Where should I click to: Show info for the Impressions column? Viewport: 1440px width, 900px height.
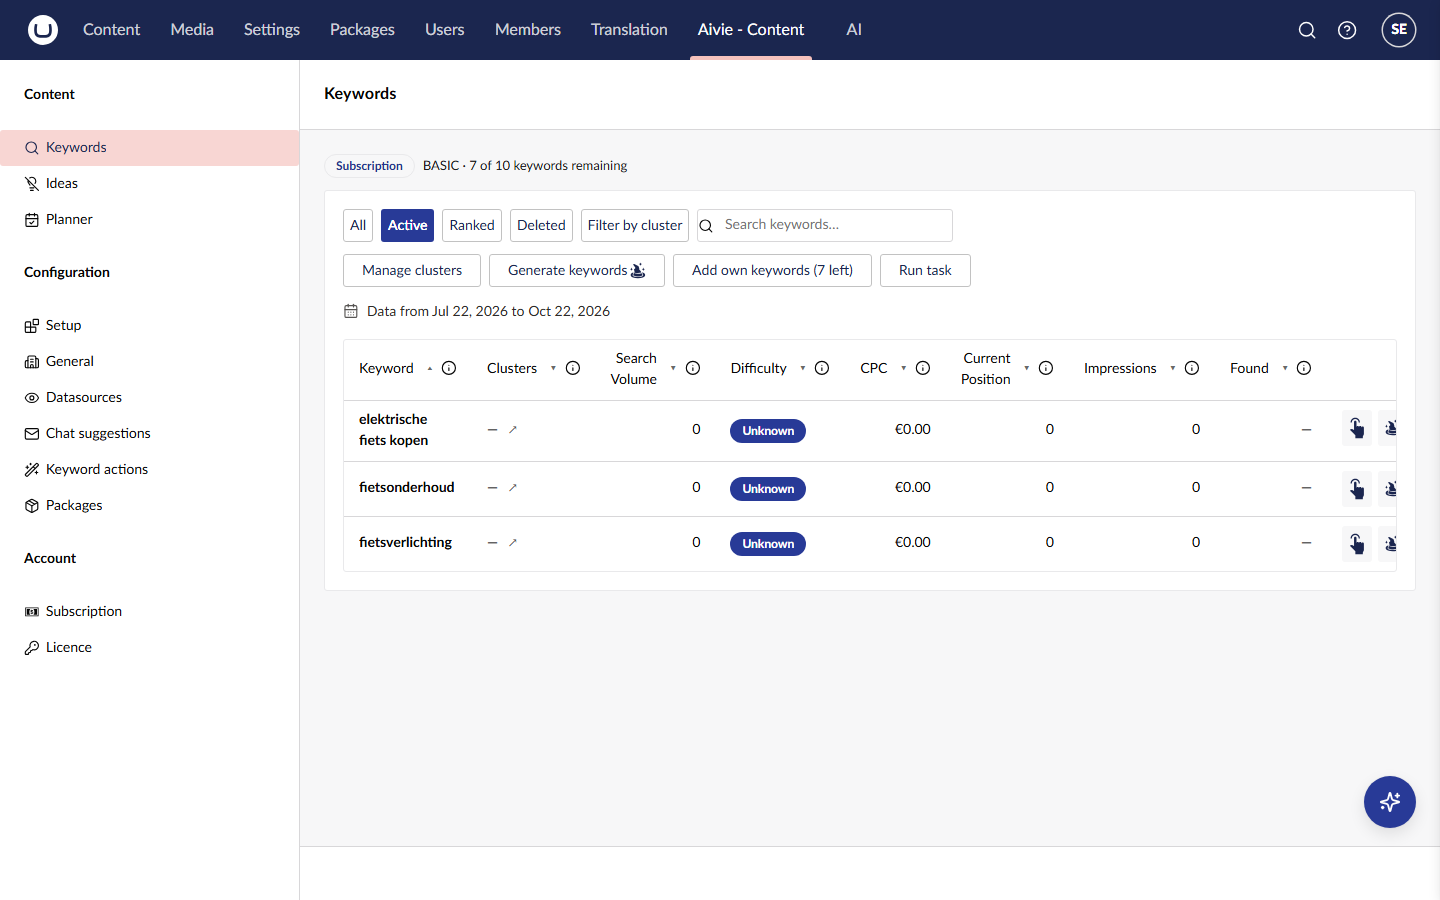pos(1192,368)
